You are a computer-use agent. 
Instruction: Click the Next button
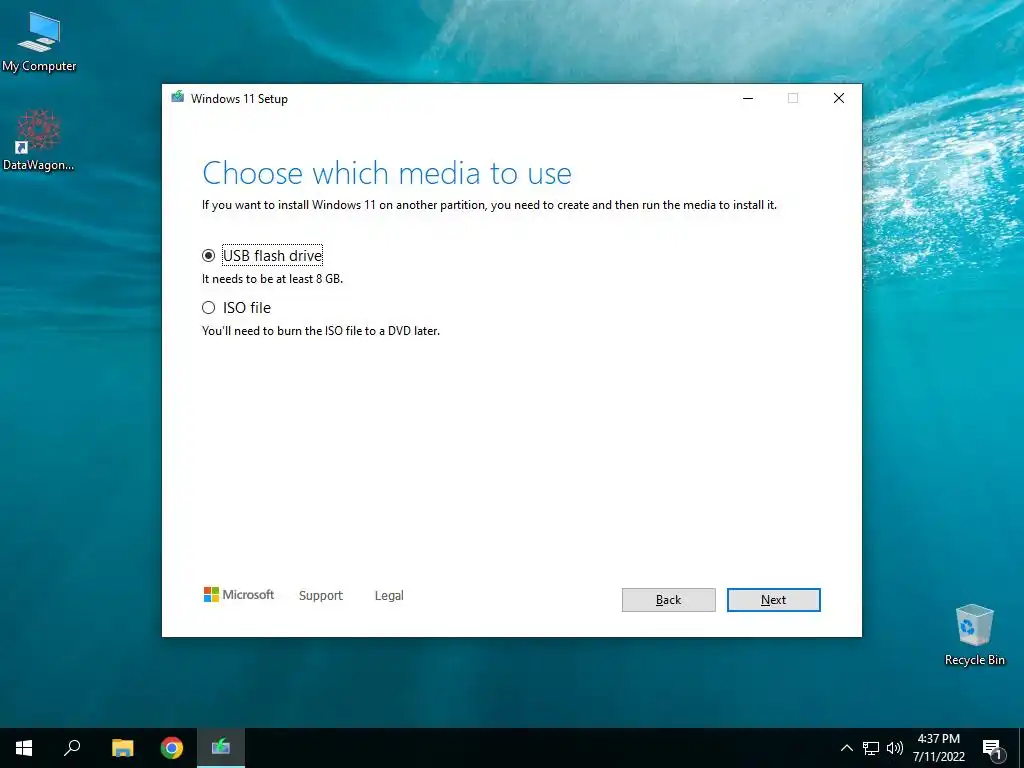click(x=773, y=600)
